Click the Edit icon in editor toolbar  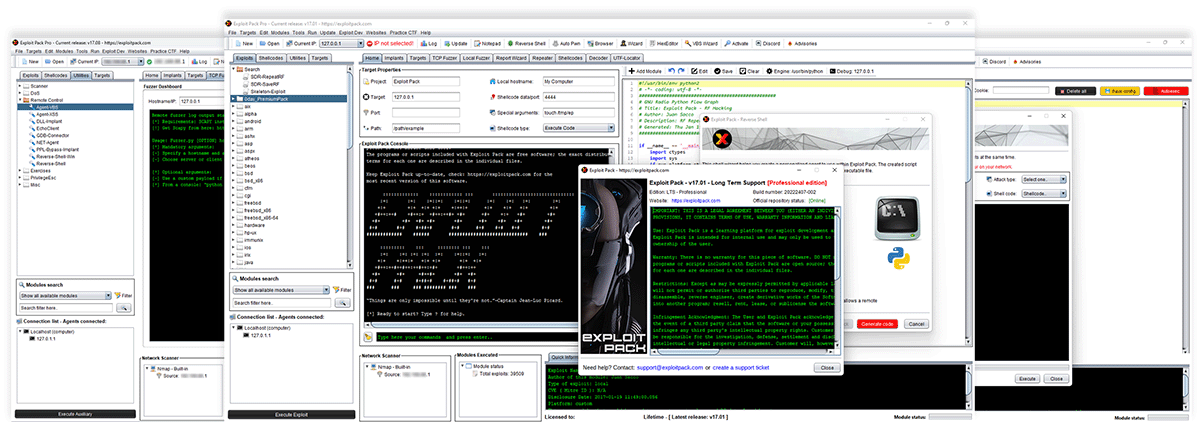click(699, 71)
